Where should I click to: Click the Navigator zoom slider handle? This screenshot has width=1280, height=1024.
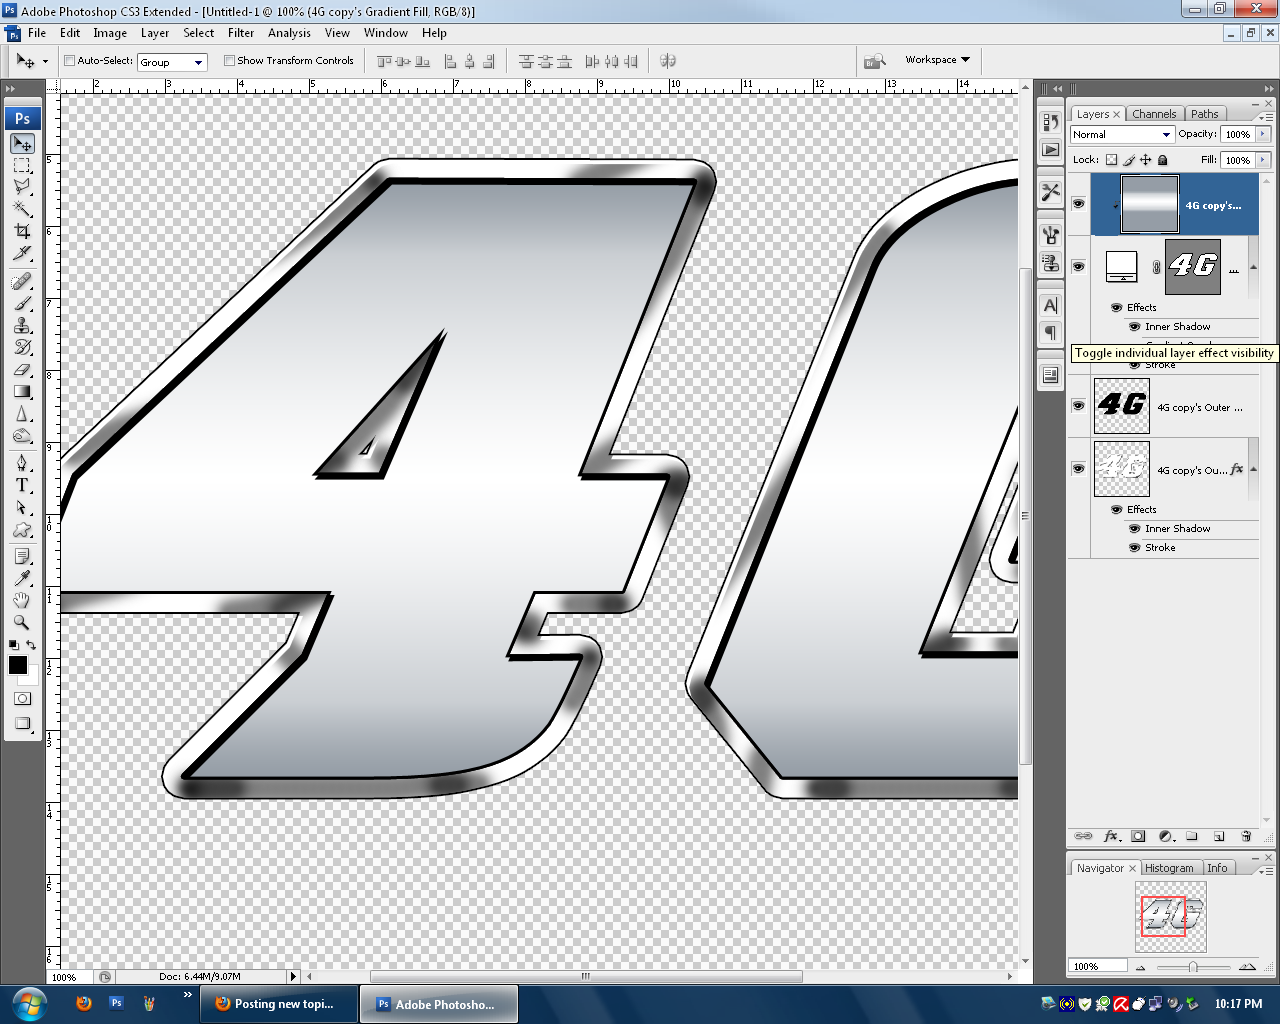[1193, 967]
